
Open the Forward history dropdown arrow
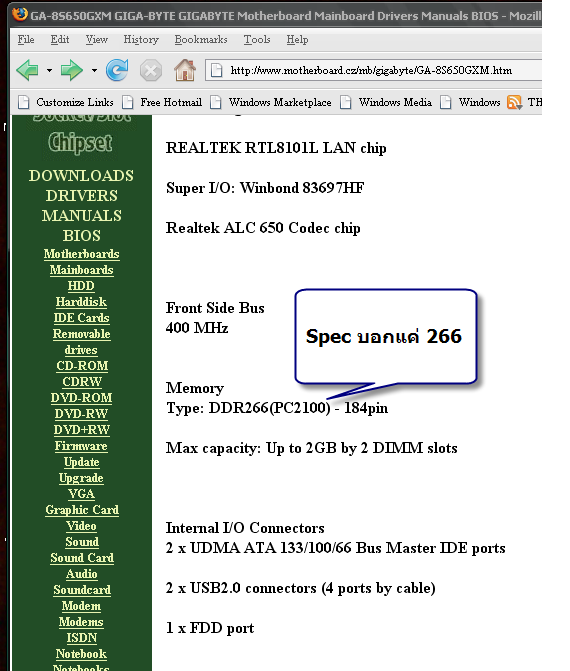(94, 71)
